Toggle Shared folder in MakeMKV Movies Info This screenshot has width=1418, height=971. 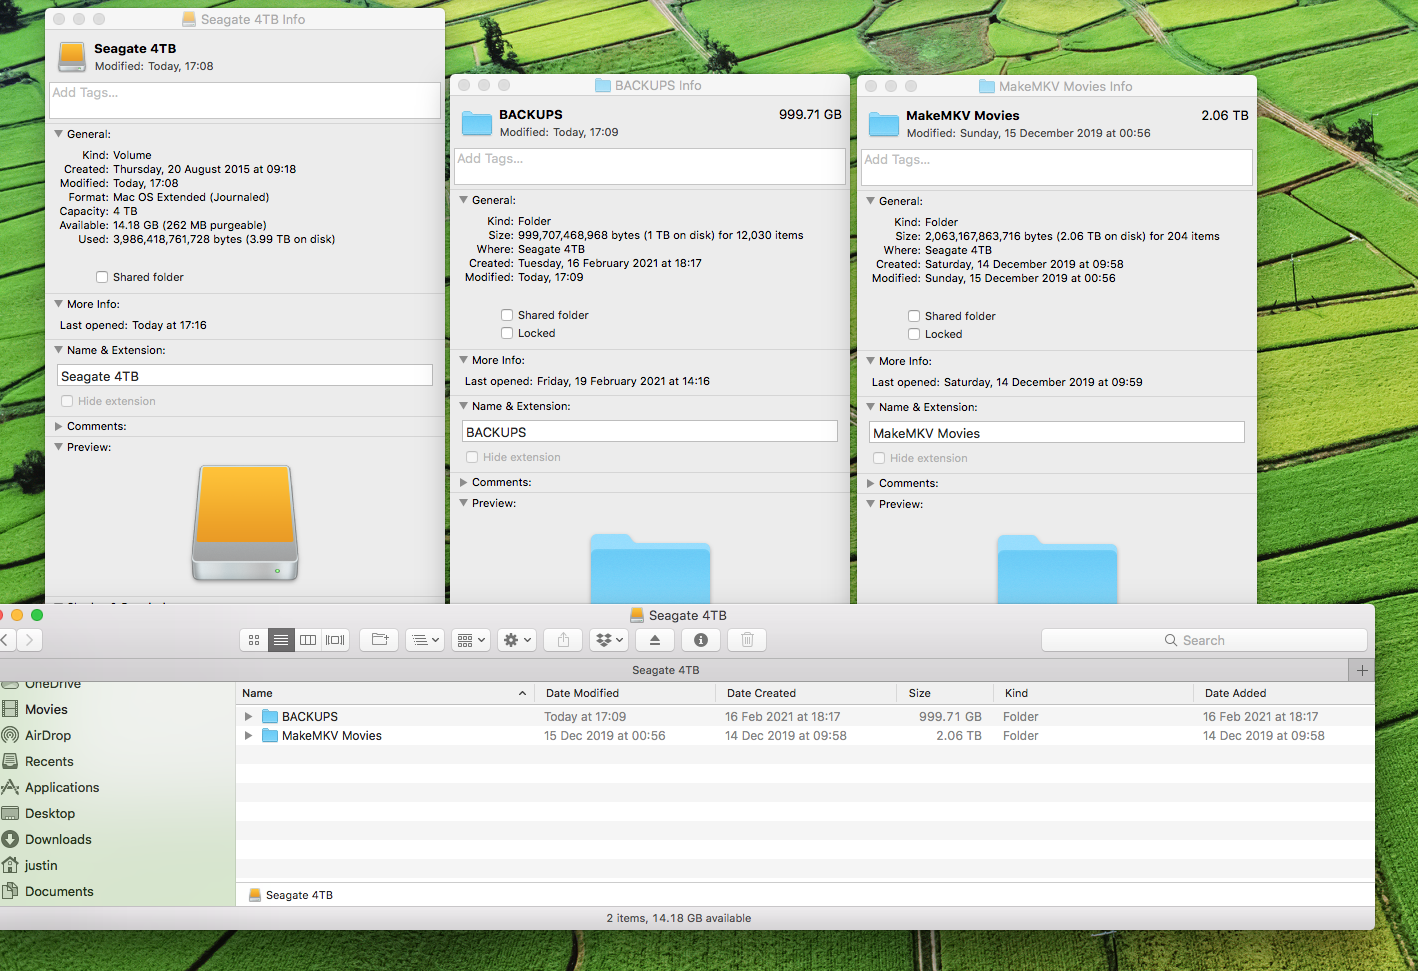point(914,316)
